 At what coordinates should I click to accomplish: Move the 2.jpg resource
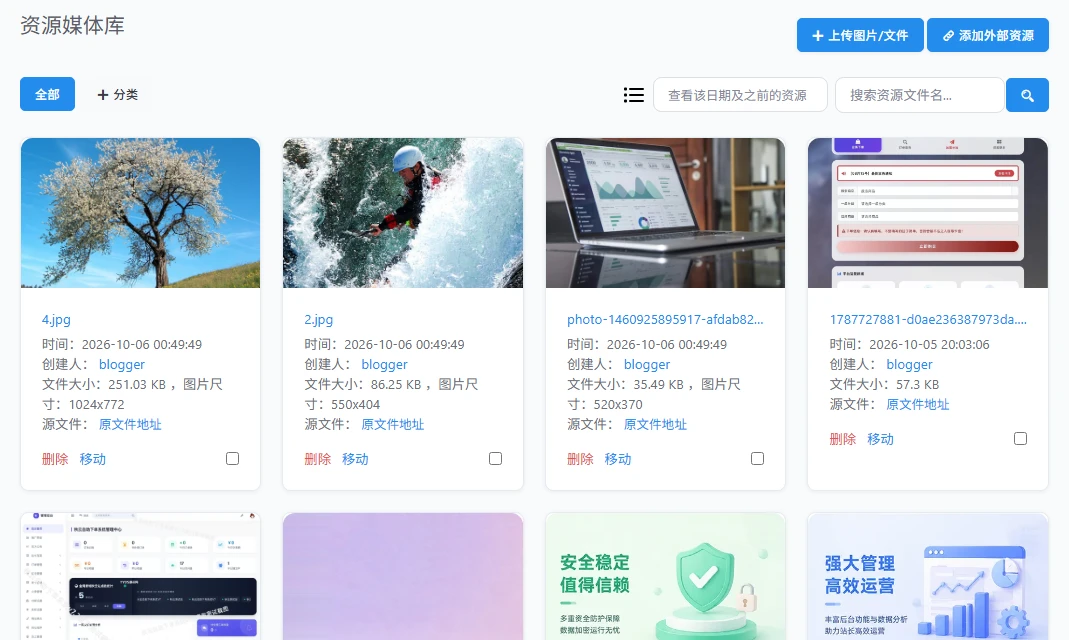[355, 459]
